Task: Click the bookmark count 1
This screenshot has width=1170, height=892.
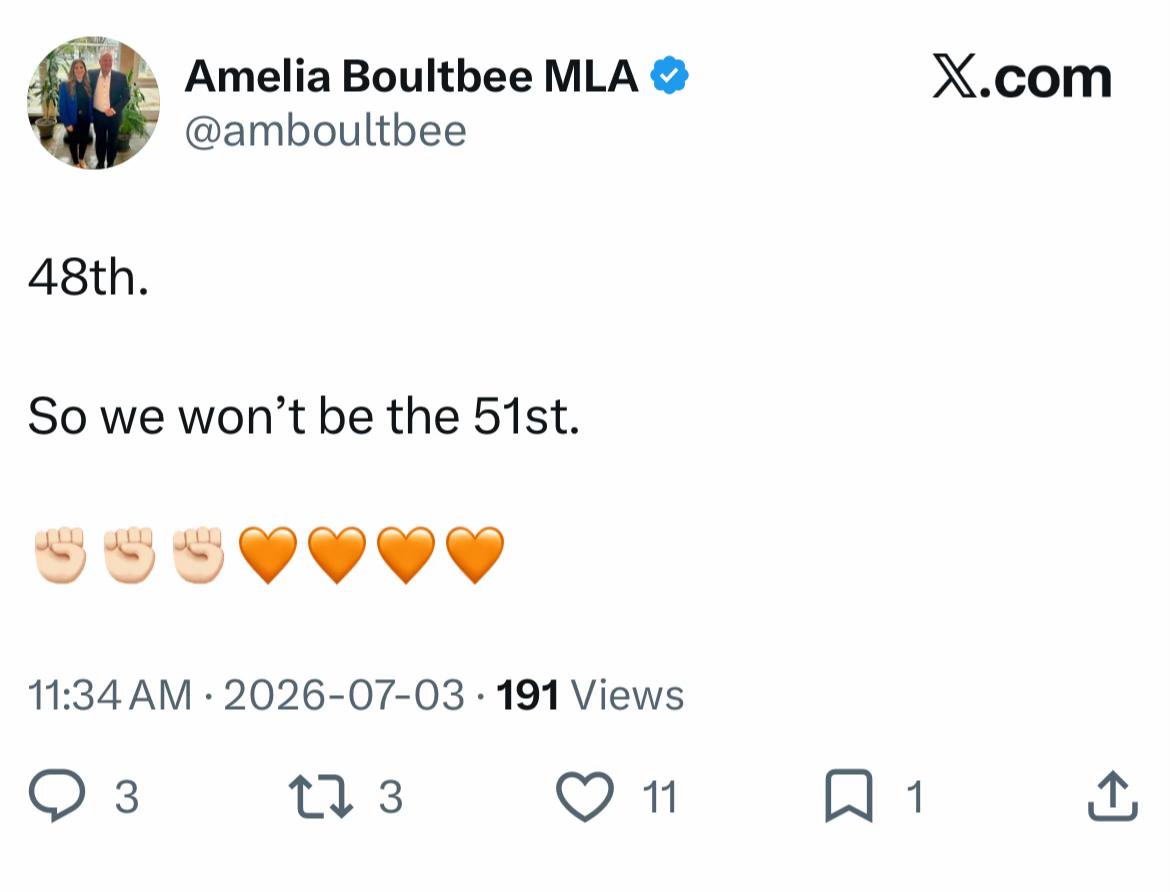Action: click(x=915, y=797)
